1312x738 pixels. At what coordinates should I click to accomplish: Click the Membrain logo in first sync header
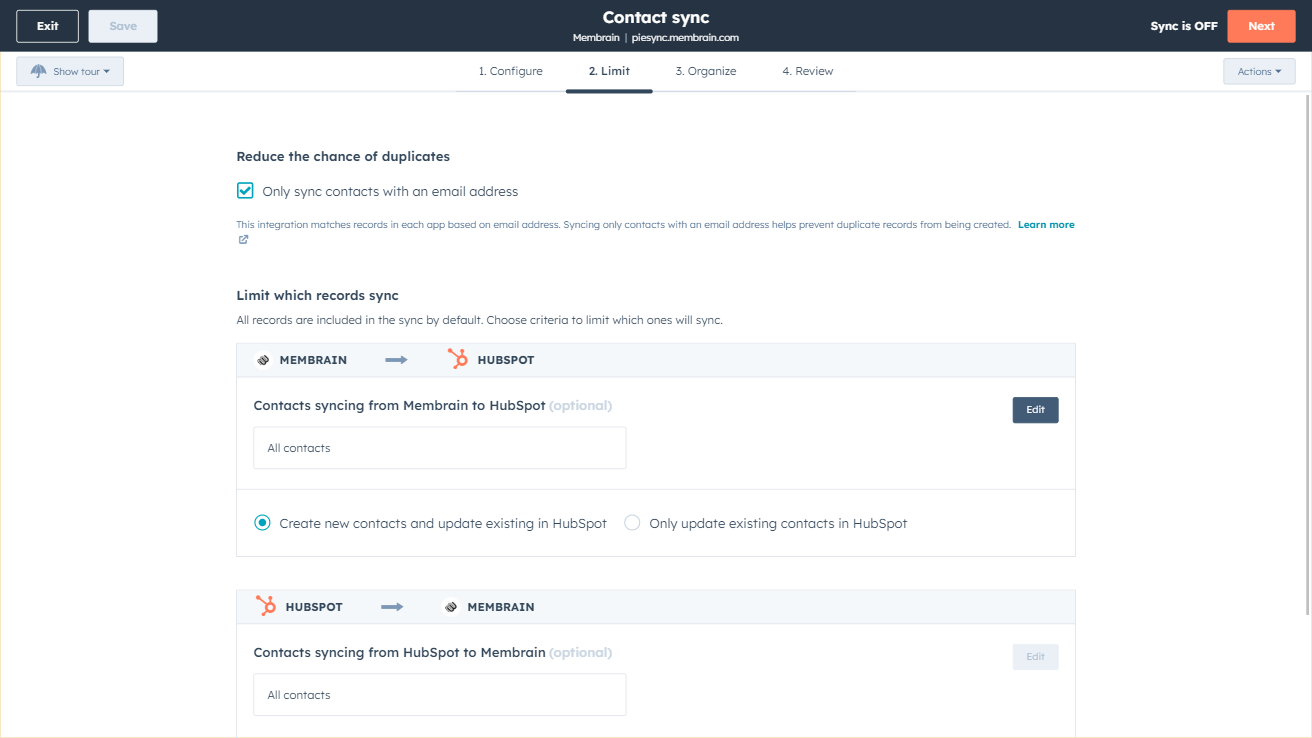click(264, 360)
